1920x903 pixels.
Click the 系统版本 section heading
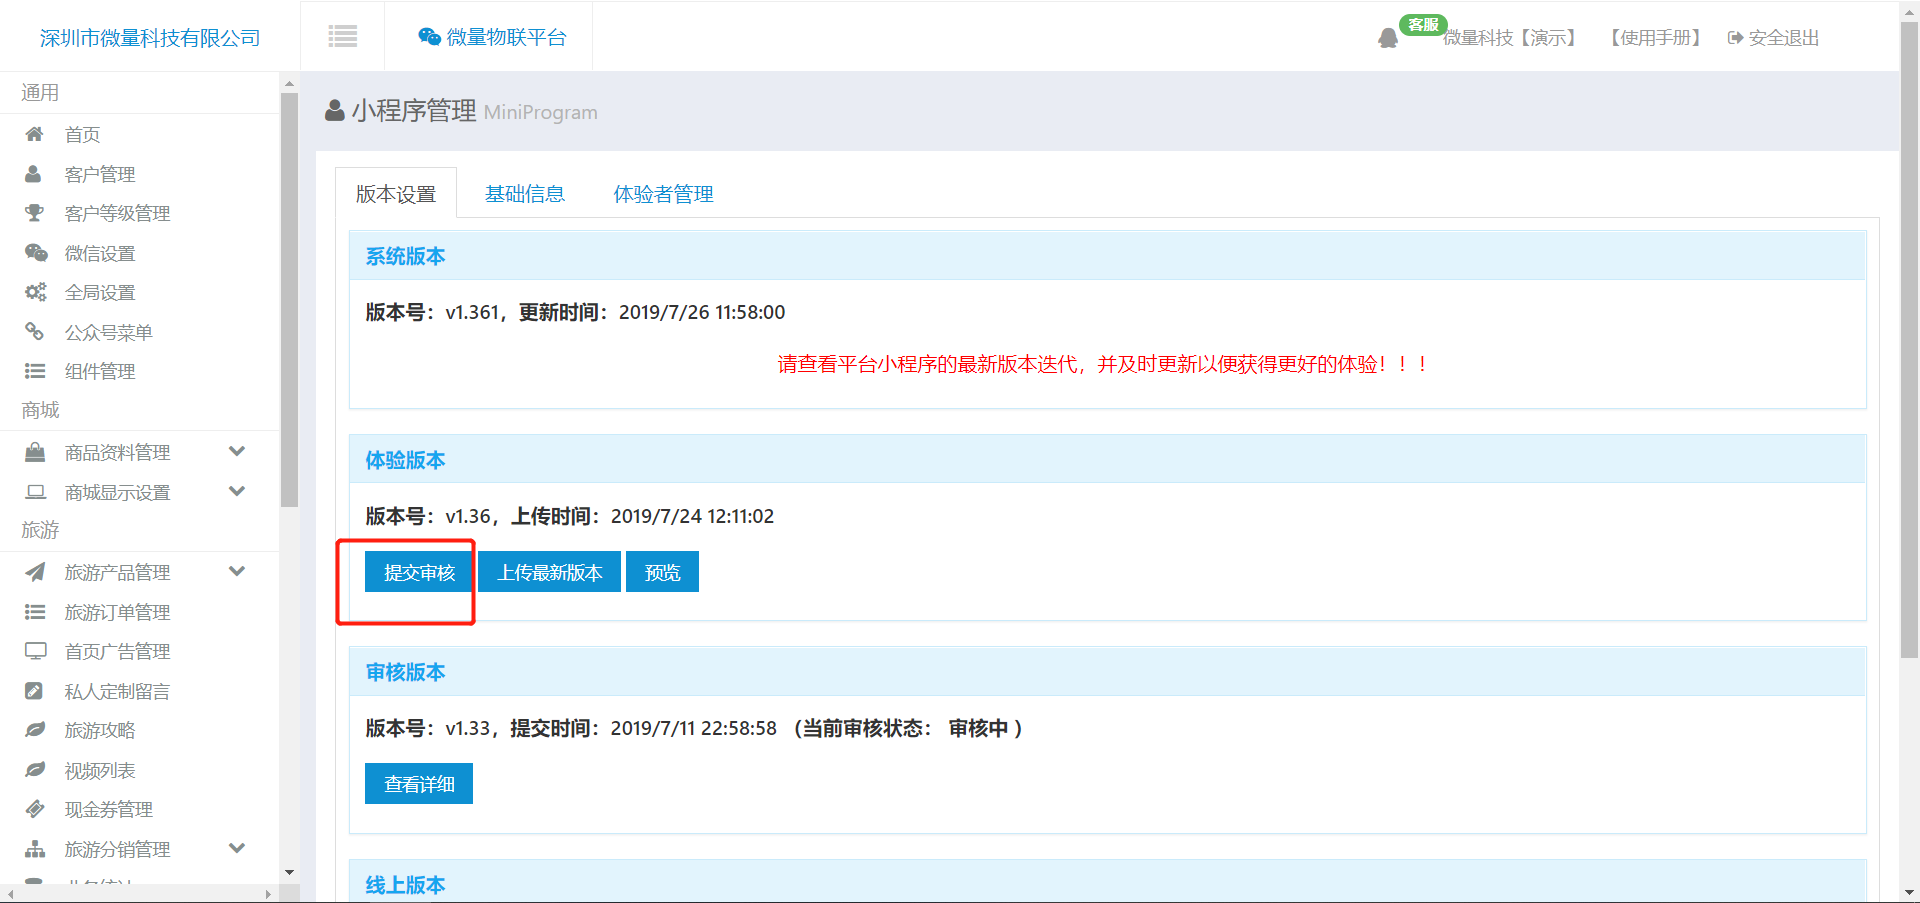click(x=405, y=256)
